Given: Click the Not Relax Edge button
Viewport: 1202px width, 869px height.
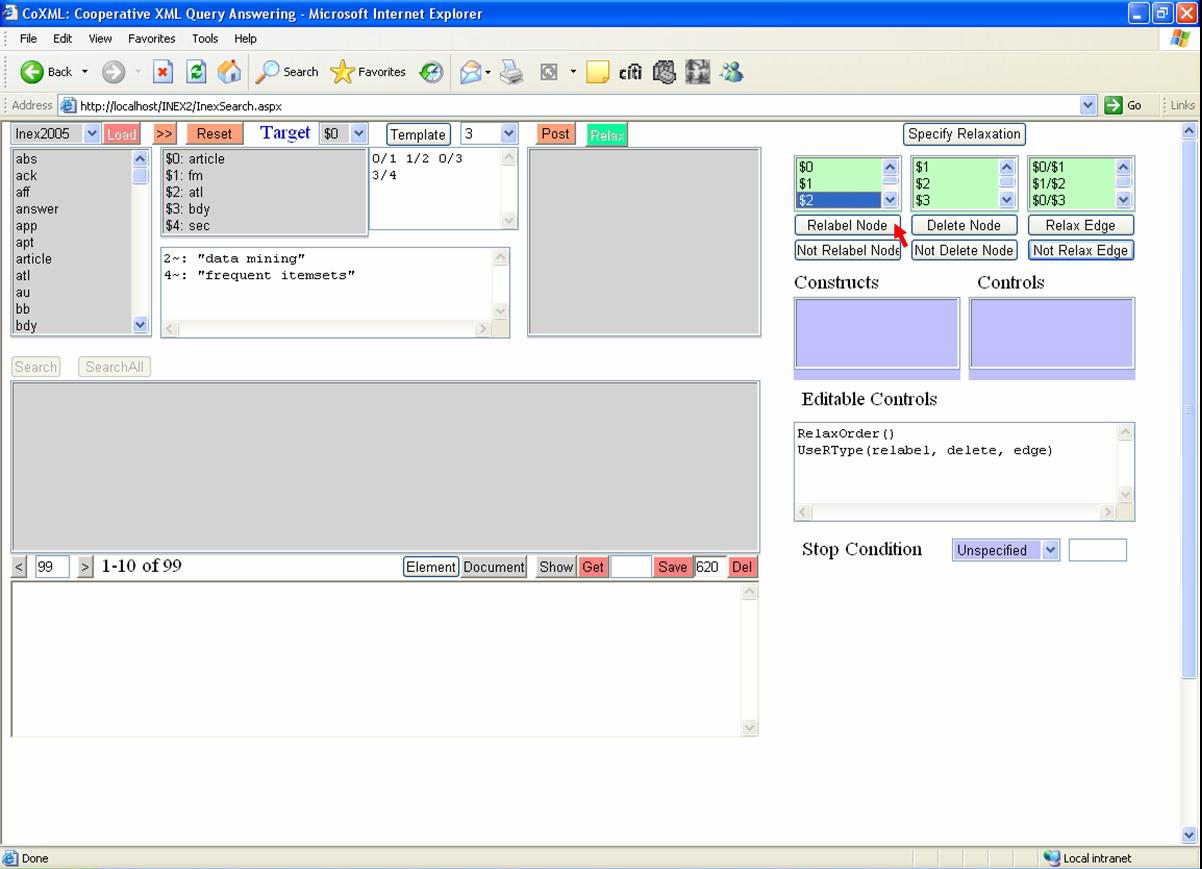Looking at the screenshot, I should coord(1081,250).
